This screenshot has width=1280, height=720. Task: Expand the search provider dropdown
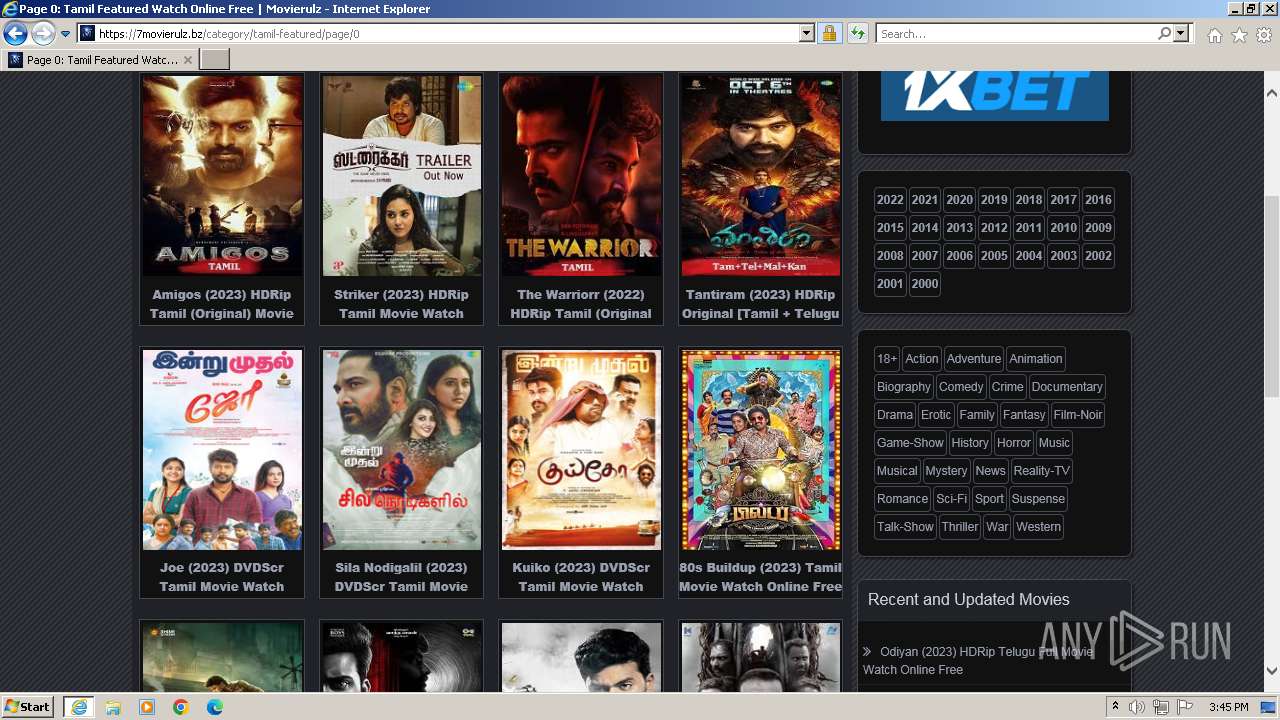point(1181,34)
